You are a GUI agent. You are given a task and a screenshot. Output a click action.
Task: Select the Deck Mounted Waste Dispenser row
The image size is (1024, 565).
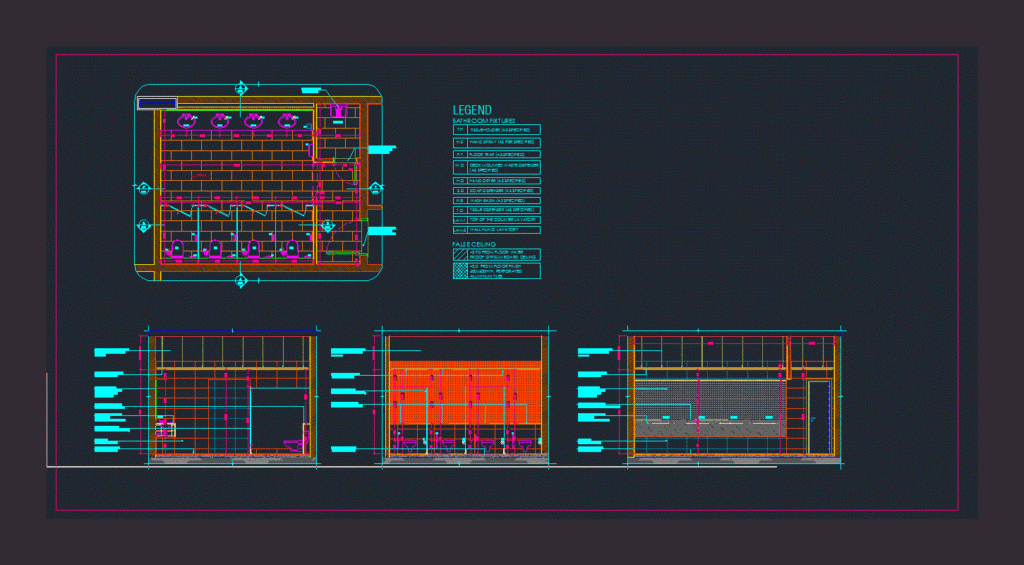click(496, 167)
